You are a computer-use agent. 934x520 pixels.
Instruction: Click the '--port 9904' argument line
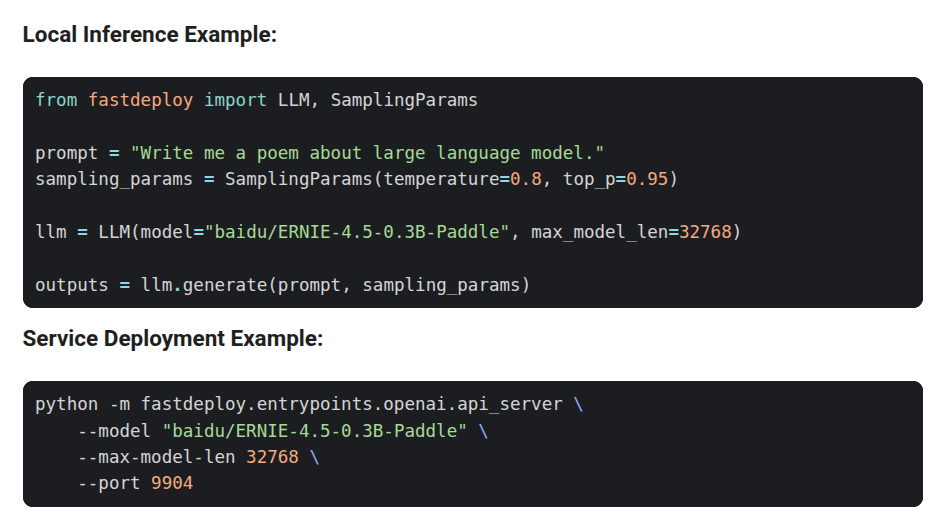point(135,483)
